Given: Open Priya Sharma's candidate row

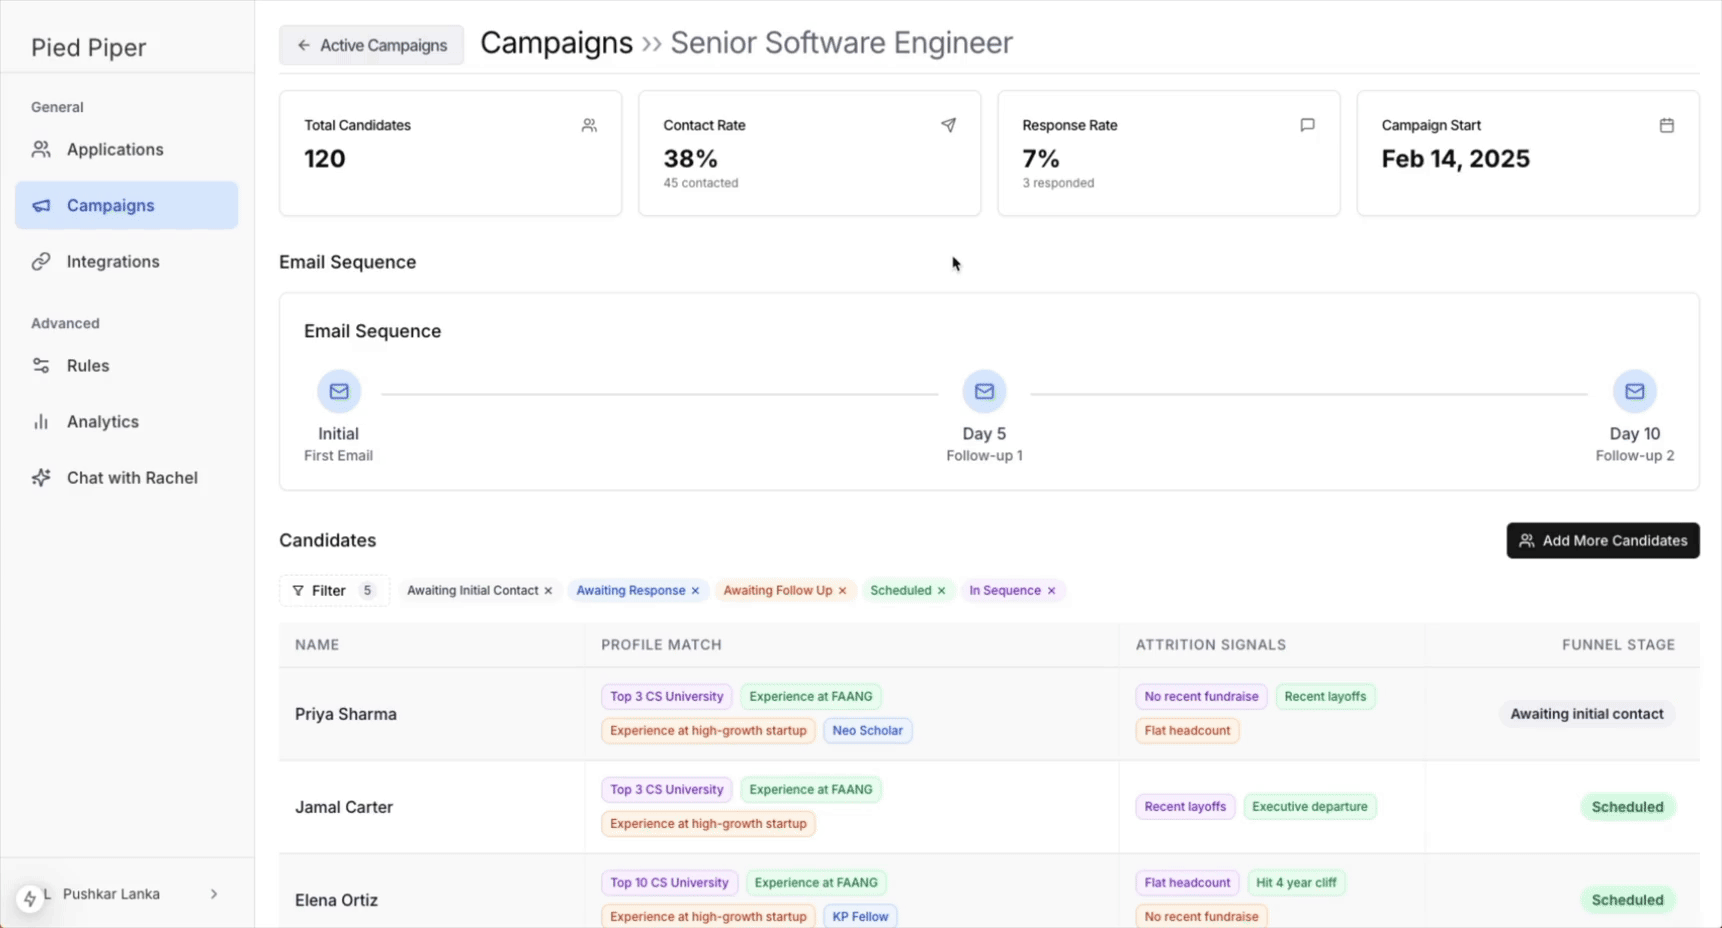Looking at the screenshot, I should coord(346,714).
